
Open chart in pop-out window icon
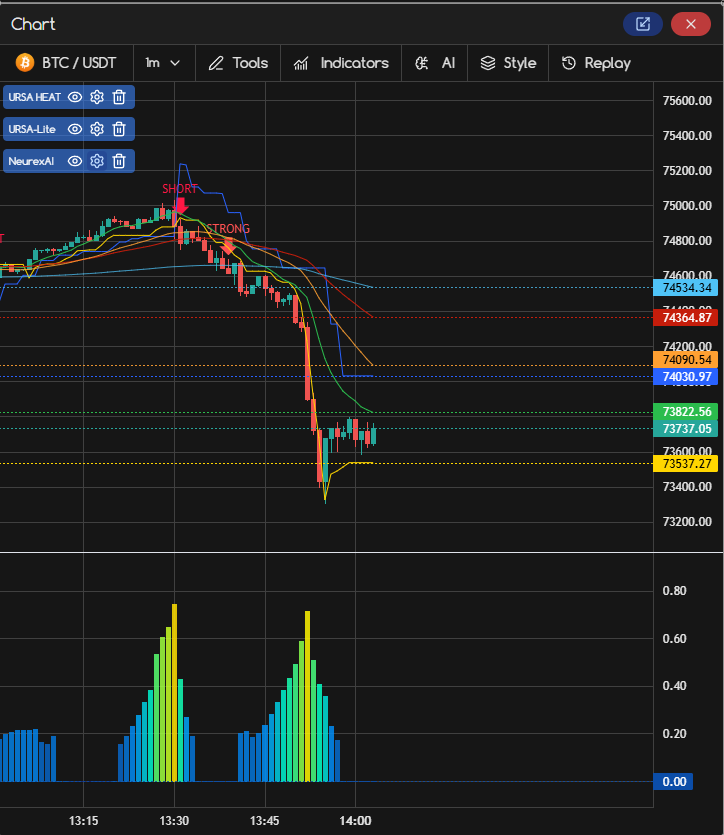coord(643,24)
